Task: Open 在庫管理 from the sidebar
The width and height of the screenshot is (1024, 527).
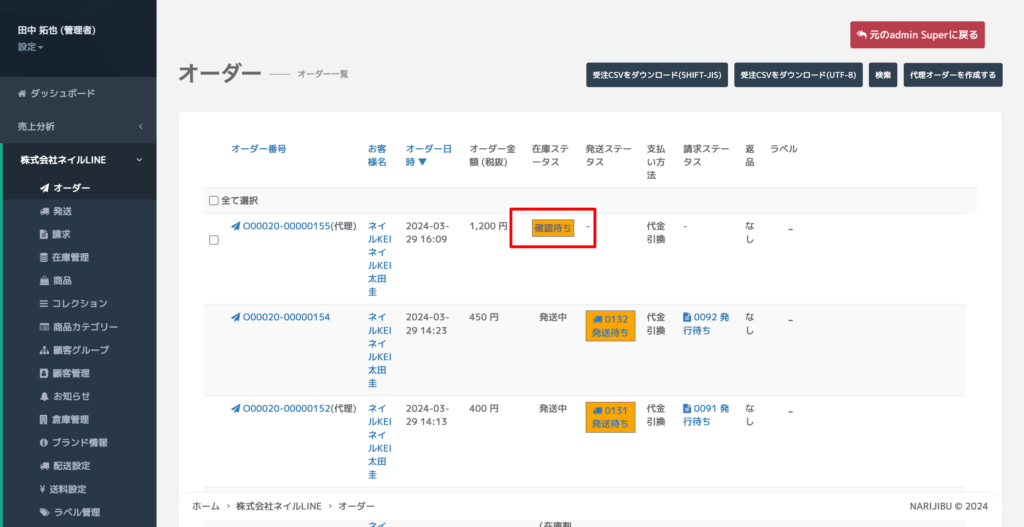Action: click(68, 257)
